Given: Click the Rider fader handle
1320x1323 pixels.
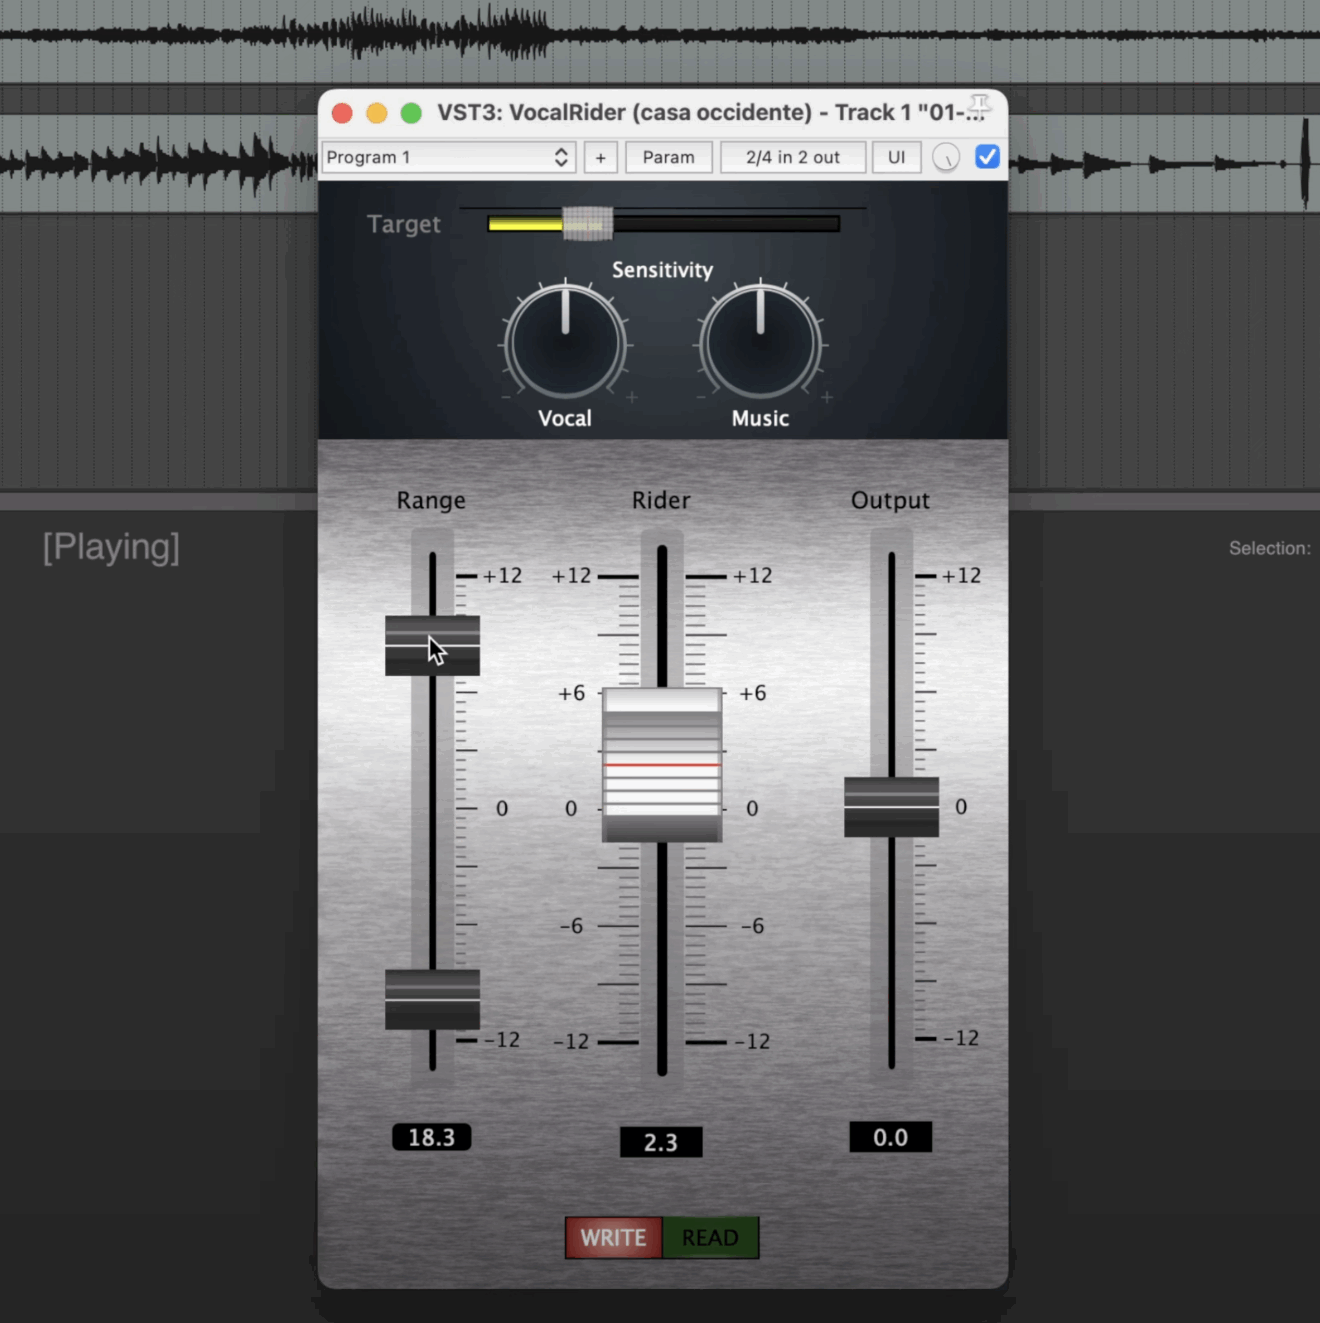Looking at the screenshot, I should [661, 765].
